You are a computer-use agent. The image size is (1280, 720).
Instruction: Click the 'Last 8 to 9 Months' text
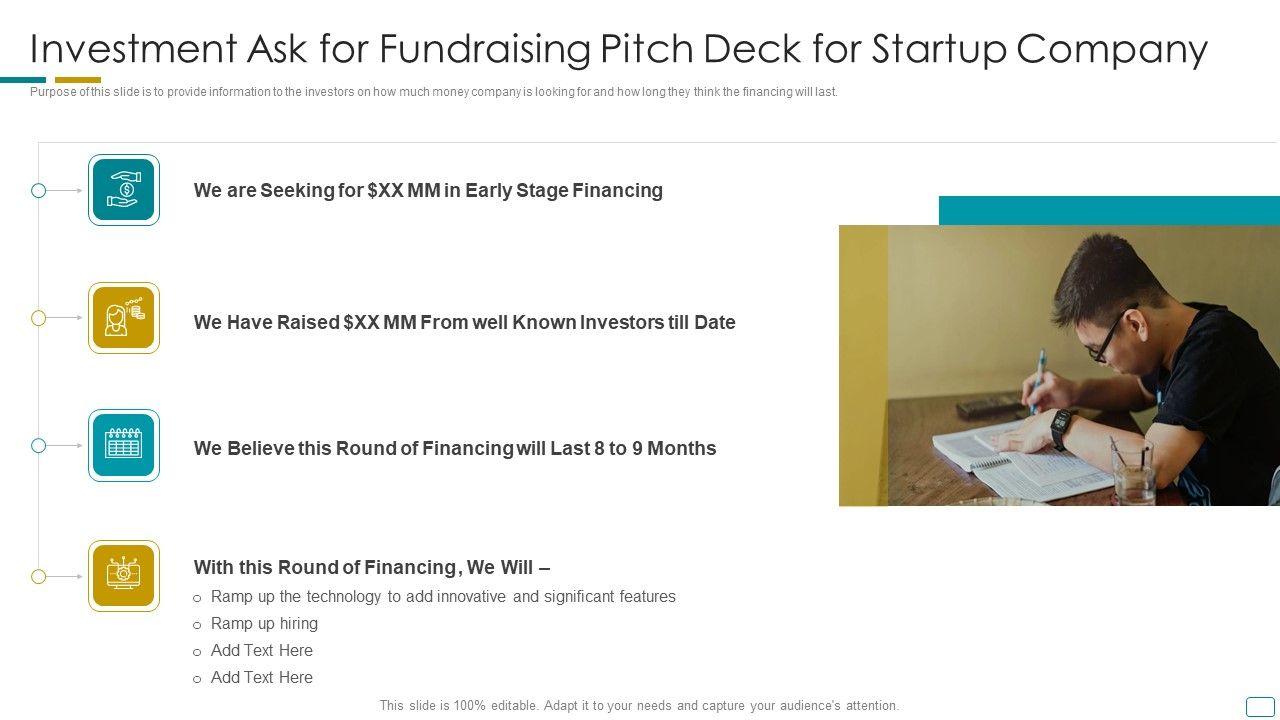click(x=455, y=448)
